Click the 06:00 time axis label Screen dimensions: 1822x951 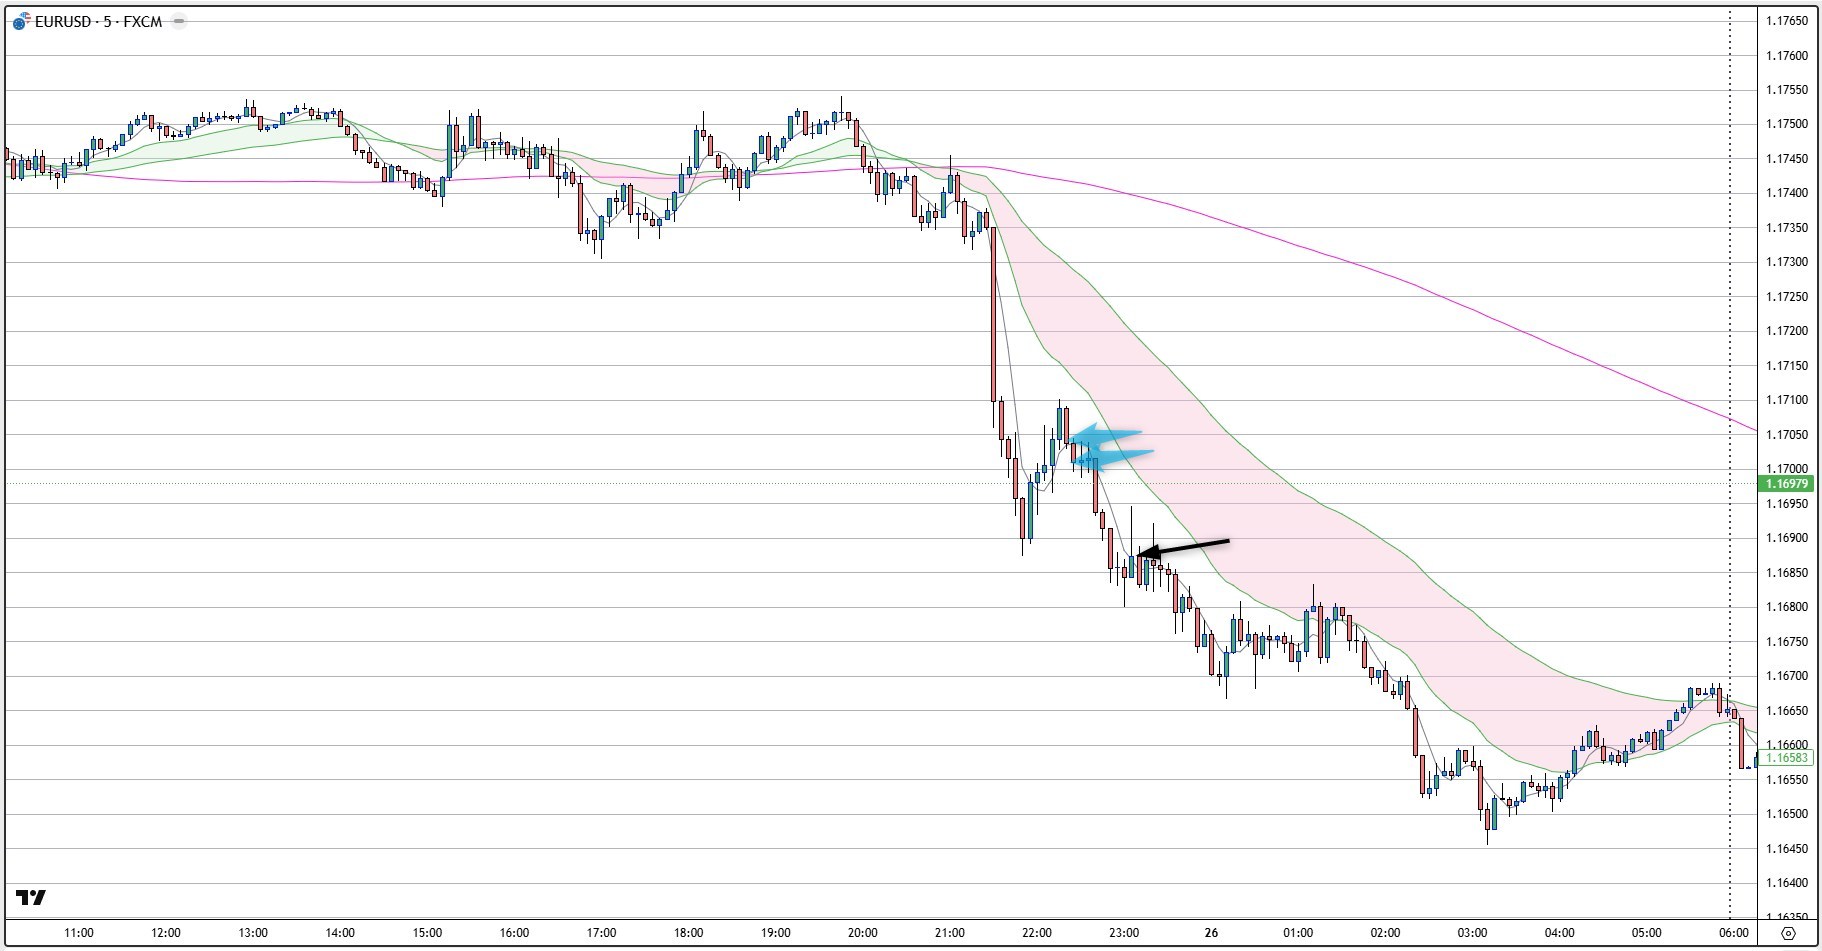pyautogui.click(x=1733, y=933)
